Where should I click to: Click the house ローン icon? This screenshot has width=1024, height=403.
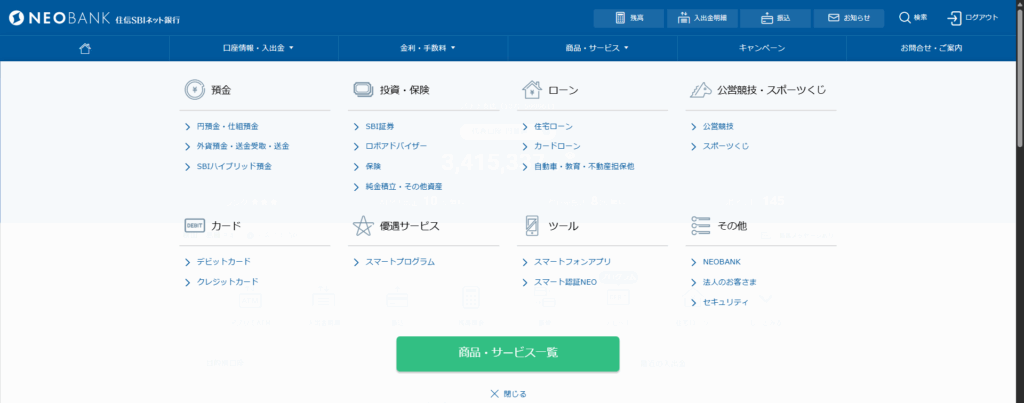[532, 90]
